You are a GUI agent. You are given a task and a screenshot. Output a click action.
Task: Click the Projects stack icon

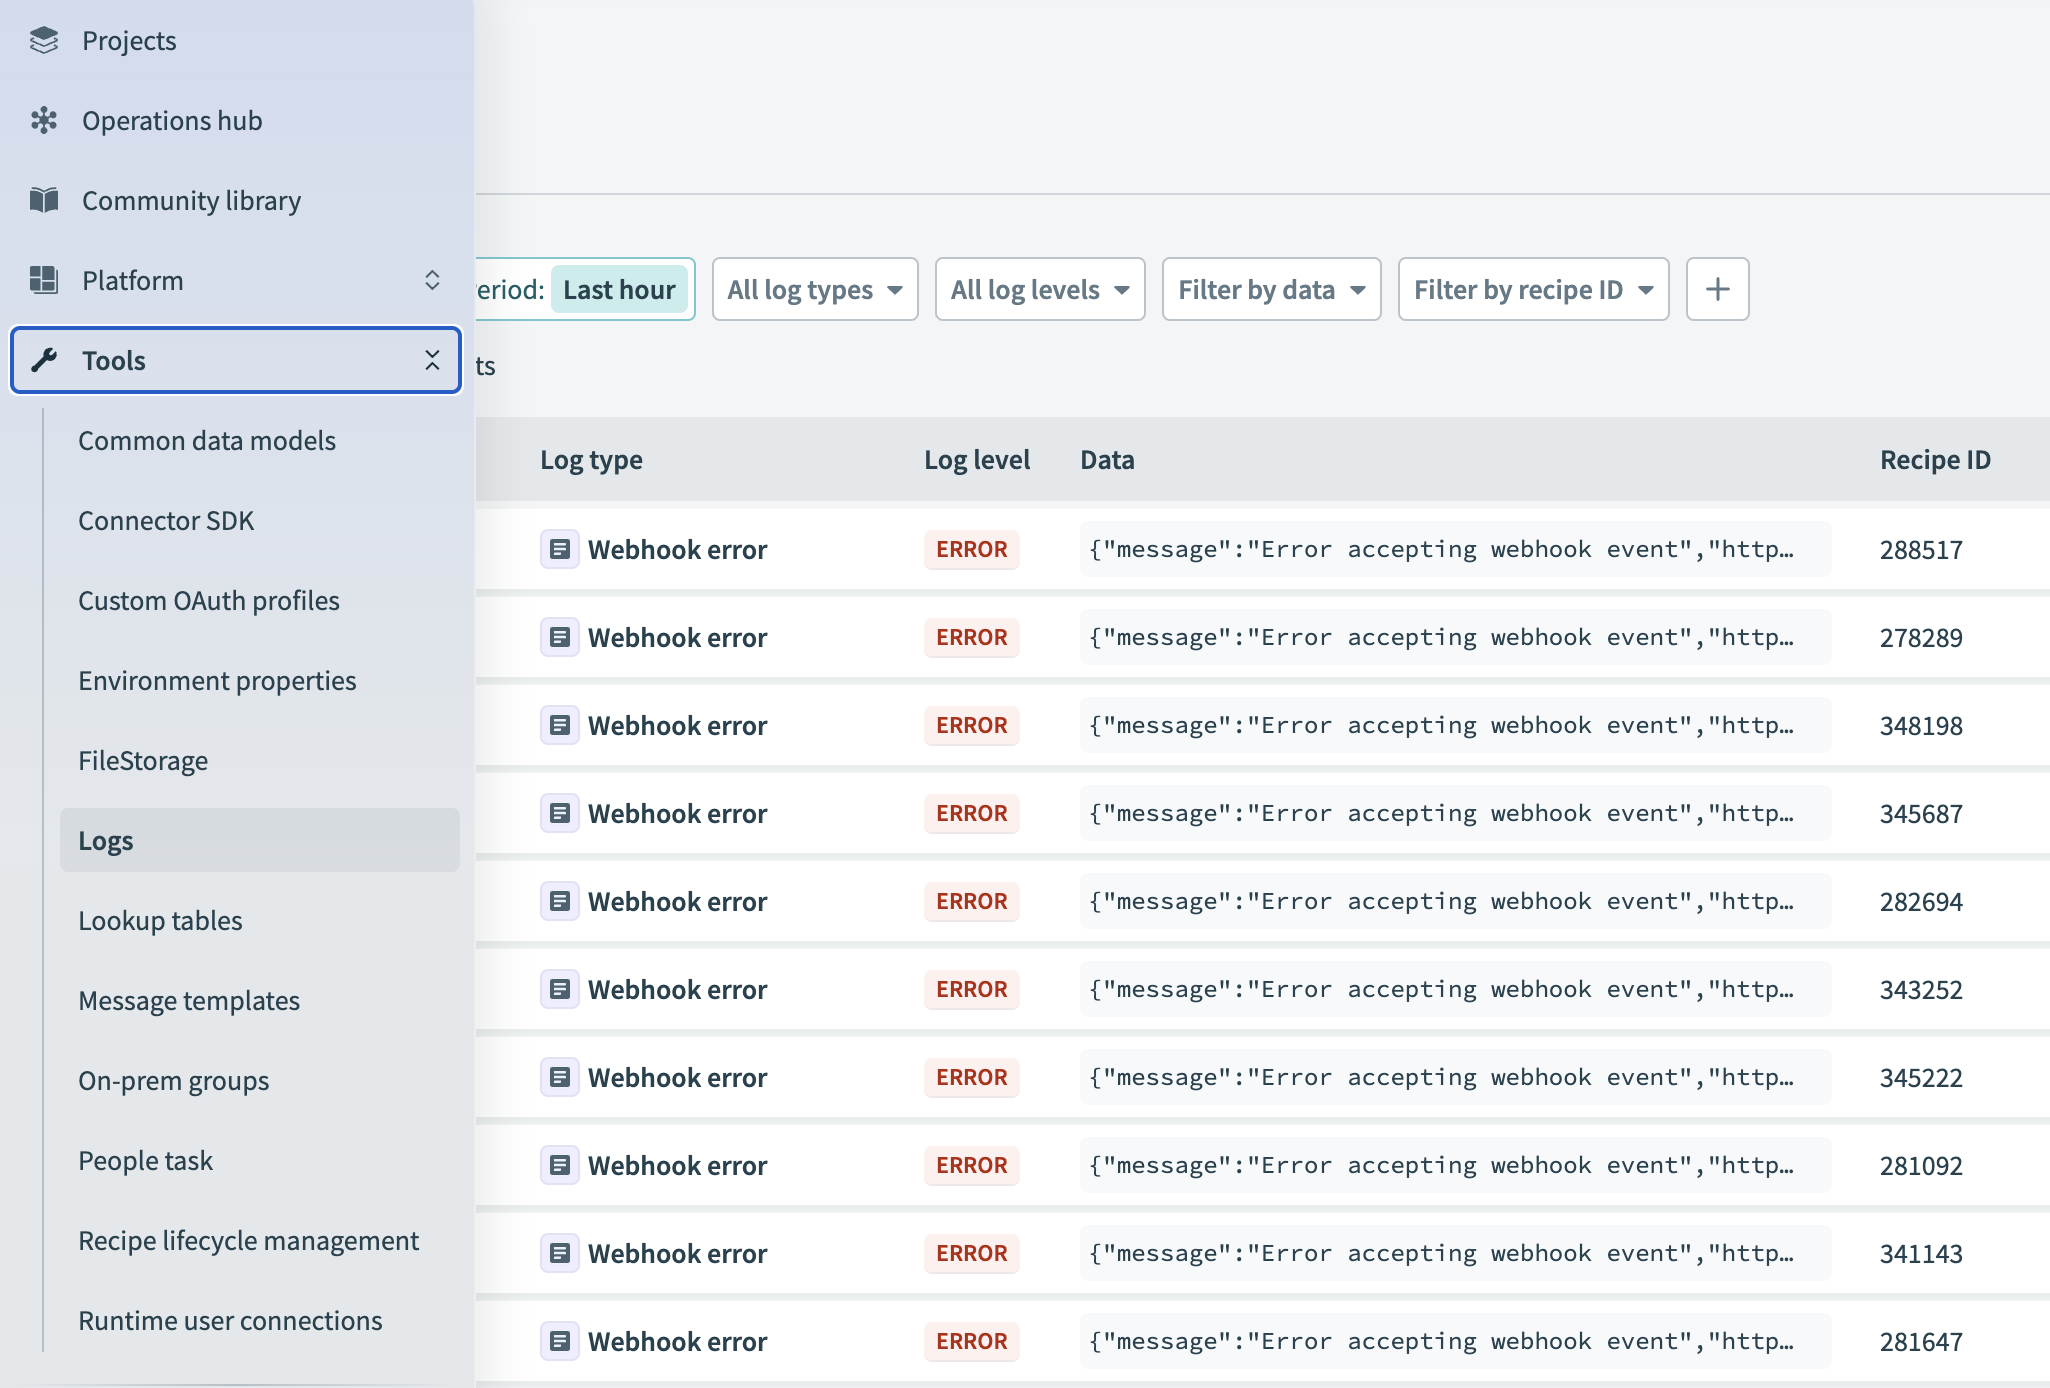point(44,40)
